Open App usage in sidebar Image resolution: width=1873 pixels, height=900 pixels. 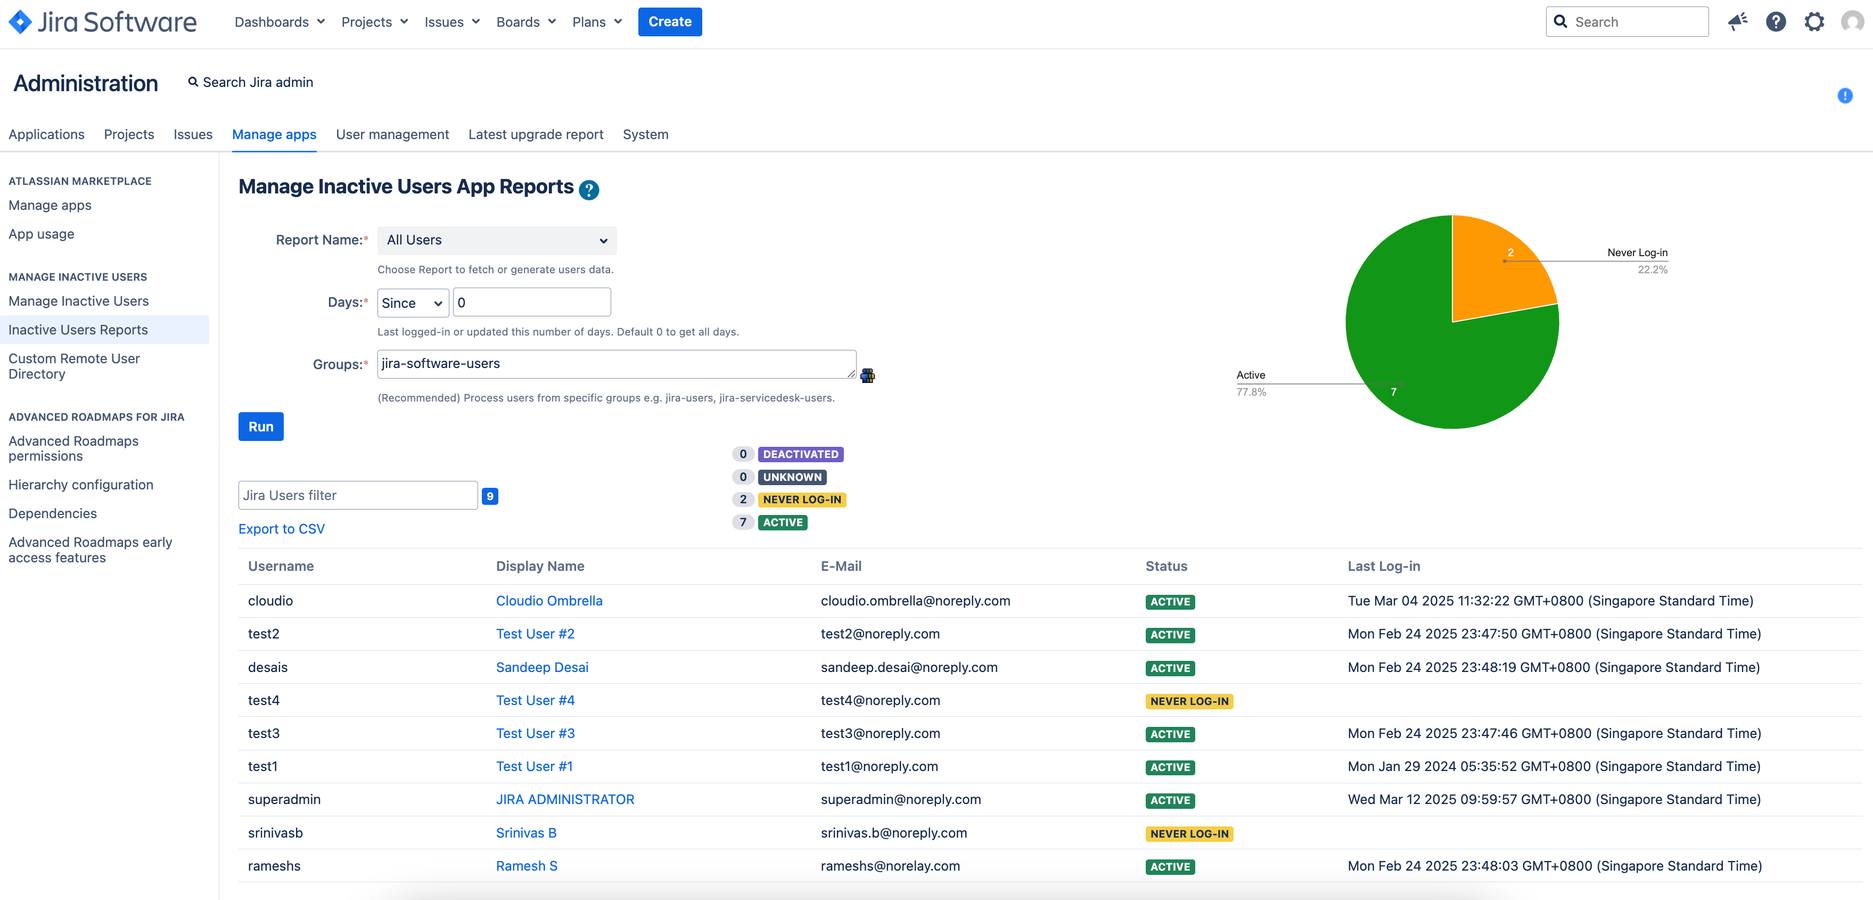41,234
